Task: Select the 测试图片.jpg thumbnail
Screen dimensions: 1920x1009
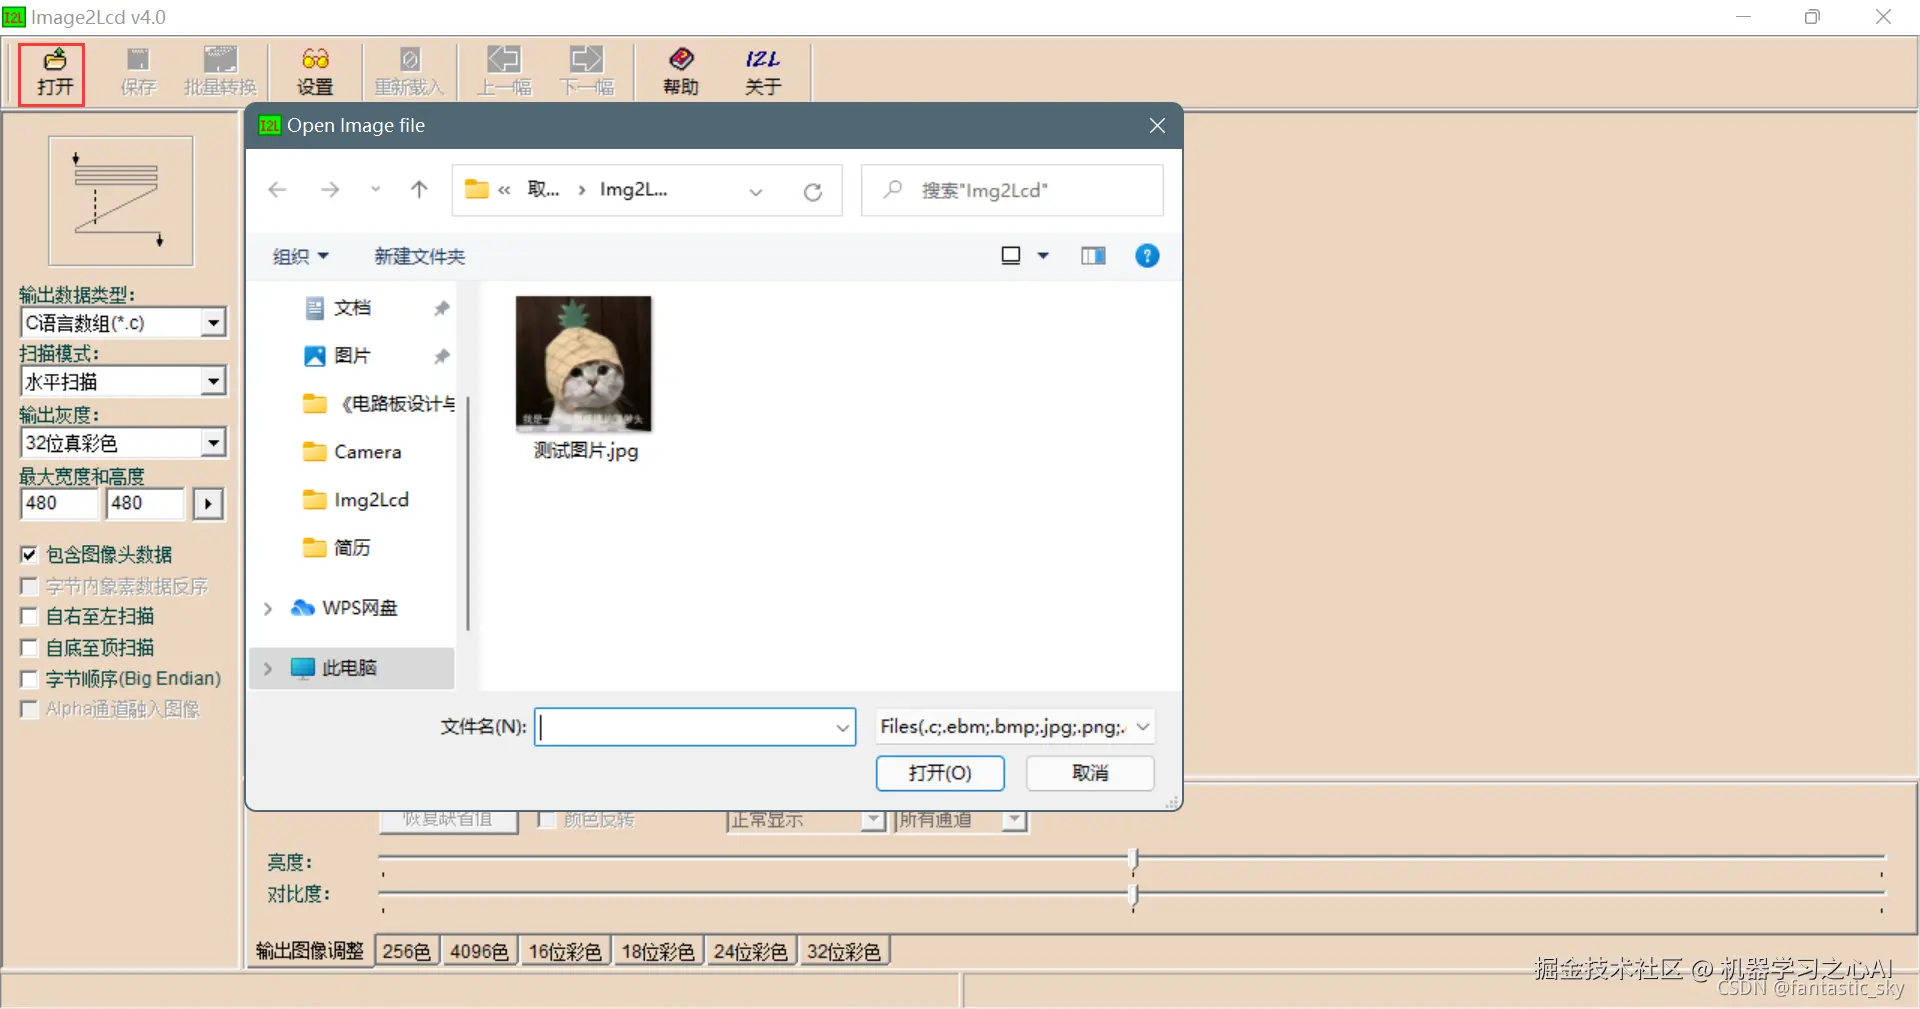Action: 584,378
